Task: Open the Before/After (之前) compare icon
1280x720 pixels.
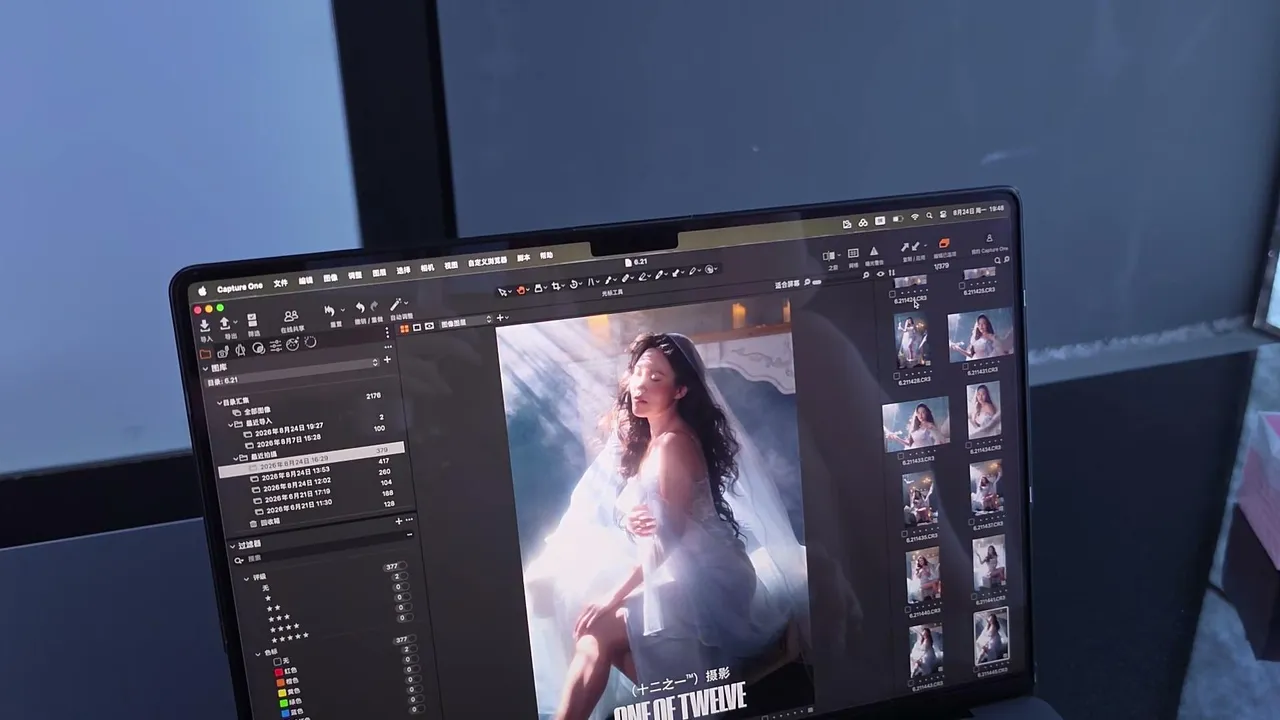Action: tap(831, 256)
